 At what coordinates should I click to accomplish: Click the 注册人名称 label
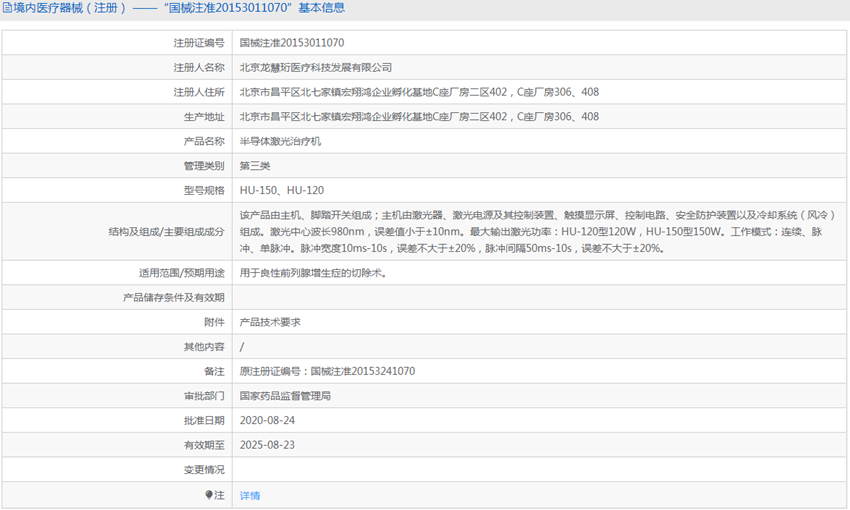point(199,68)
